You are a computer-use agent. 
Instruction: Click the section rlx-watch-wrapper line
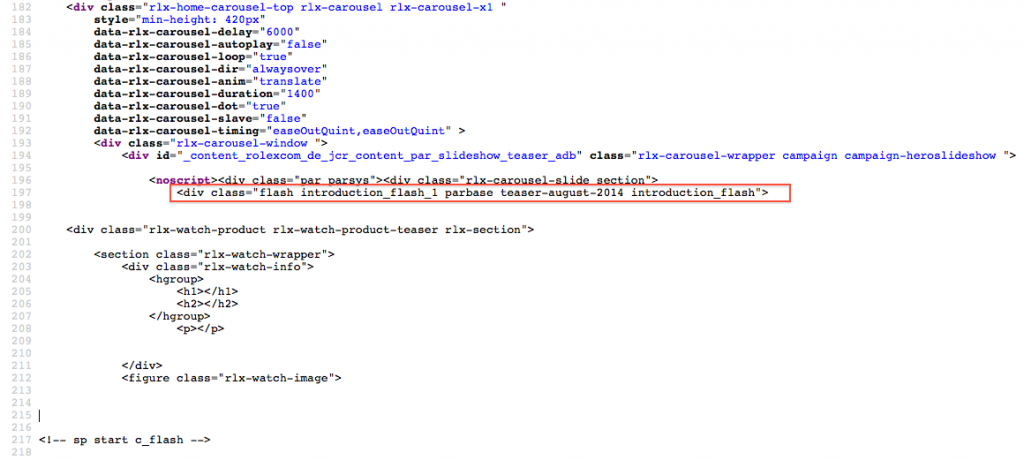point(214,254)
